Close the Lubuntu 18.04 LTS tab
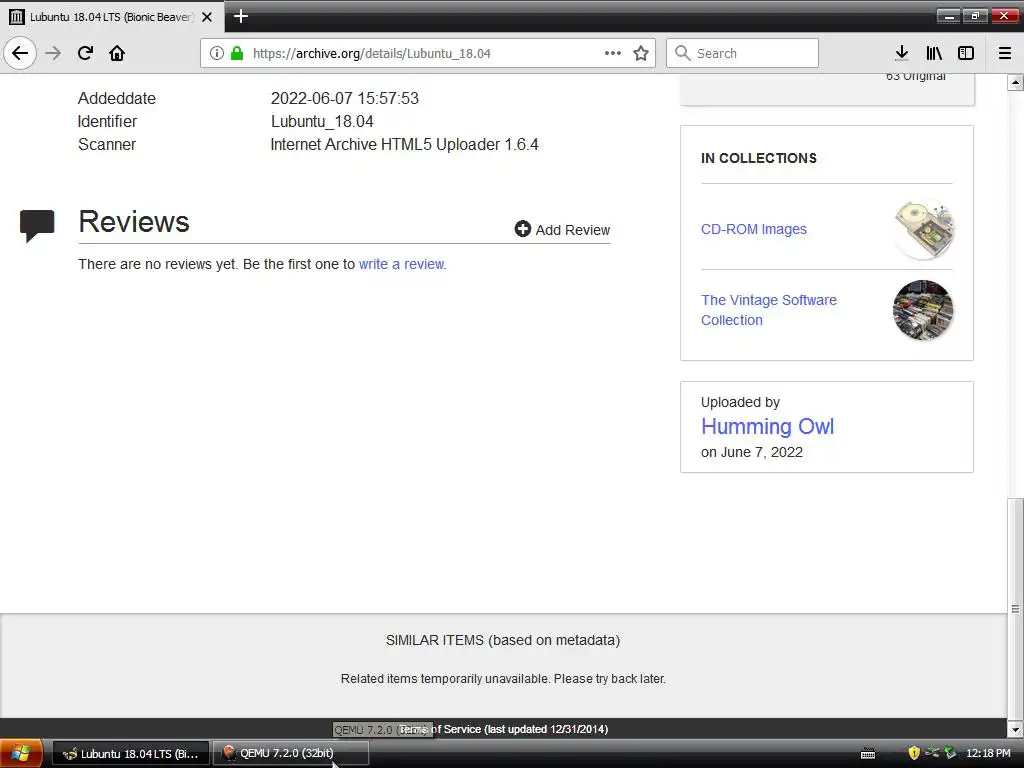 [x=207, y=17]
